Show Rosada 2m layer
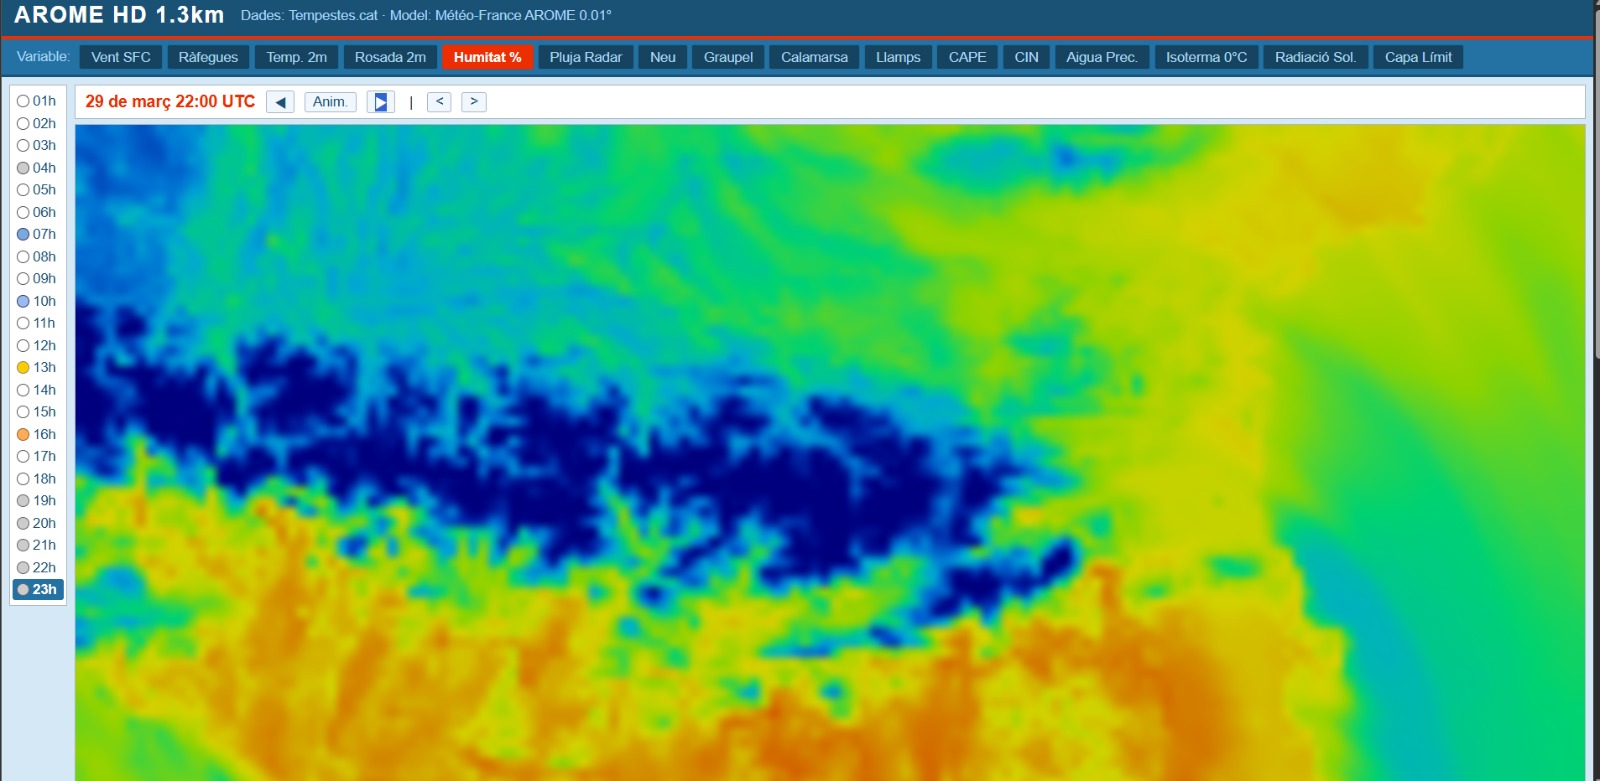The image size is (1600, 781). coord(390,57)
